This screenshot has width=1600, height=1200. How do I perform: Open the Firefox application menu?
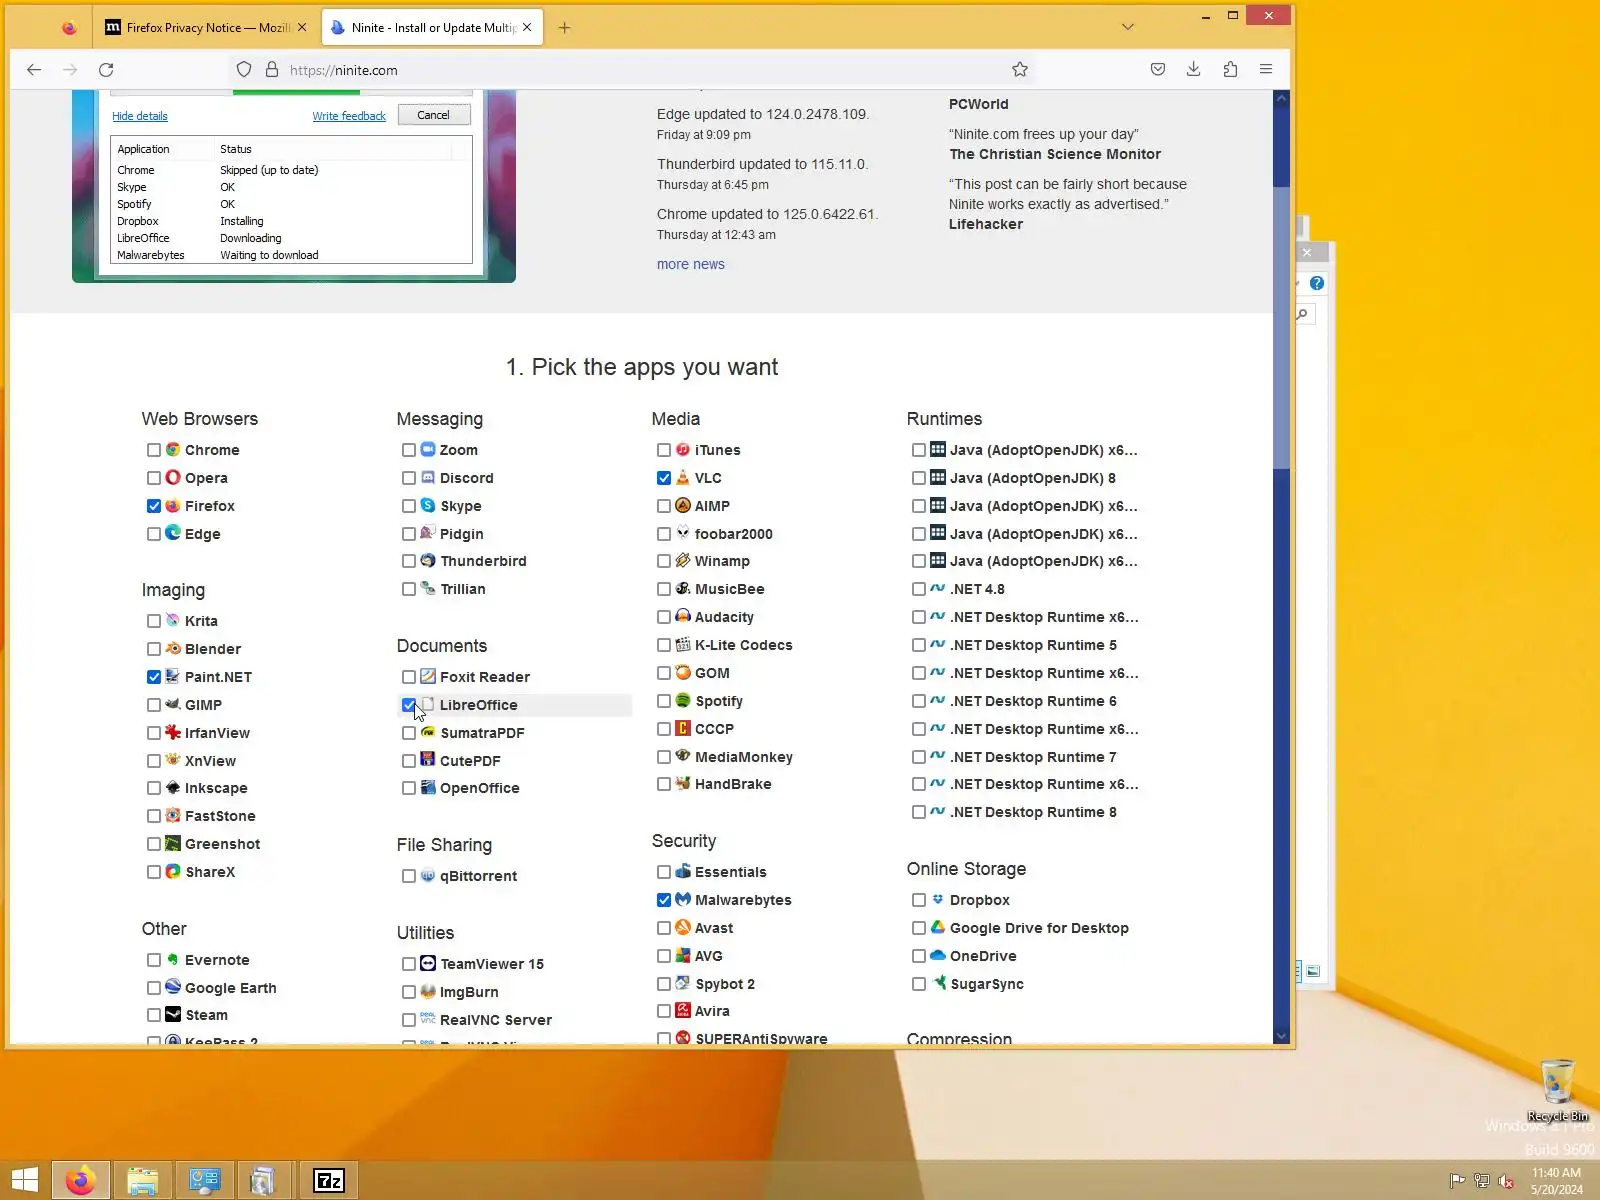[1266, 70]
